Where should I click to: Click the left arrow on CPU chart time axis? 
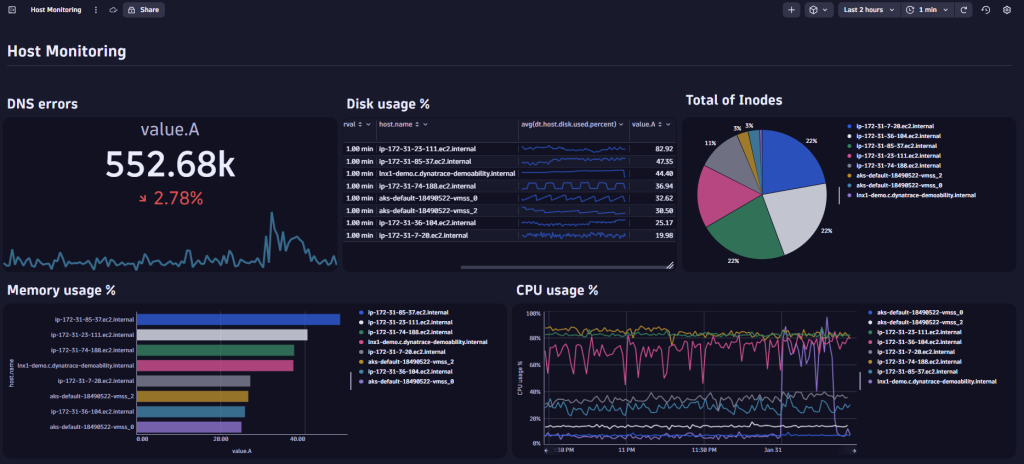[x=546, y=450]
